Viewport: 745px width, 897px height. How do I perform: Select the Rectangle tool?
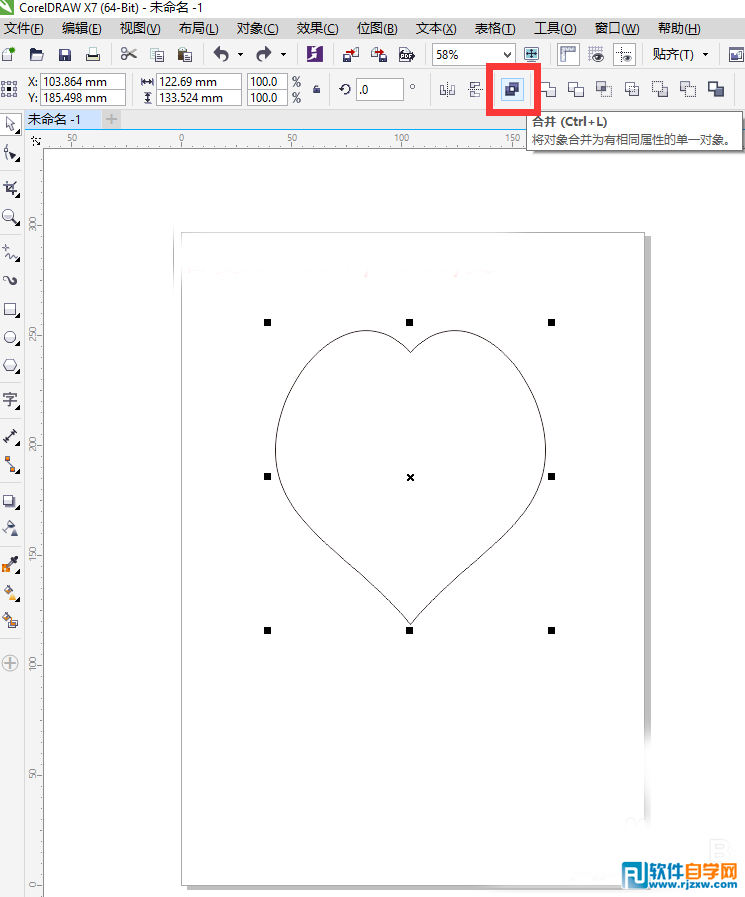pos(11,309)
